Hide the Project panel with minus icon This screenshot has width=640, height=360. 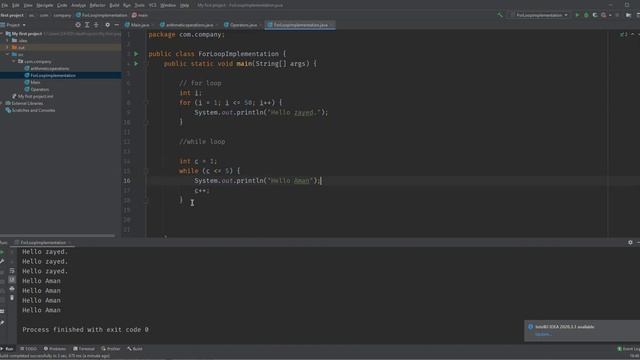pyautogui.click(x=117, y=25)
